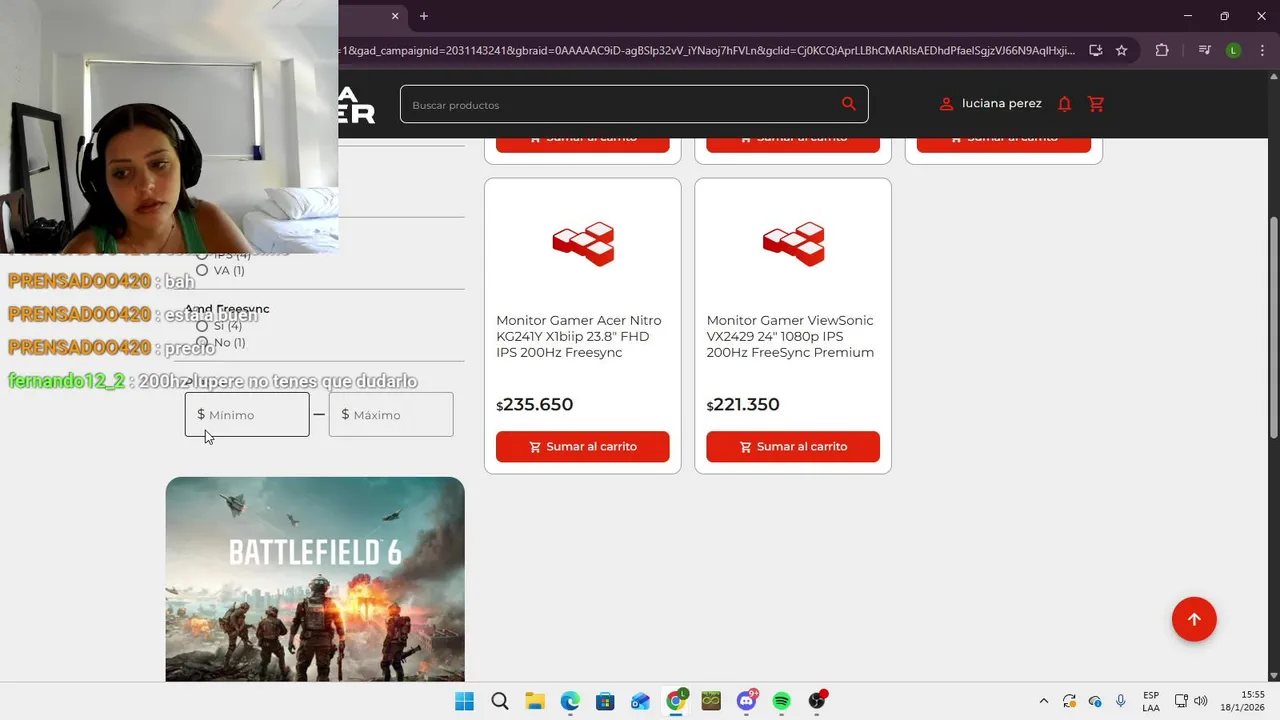Click the ViewSonic product image placeholder
Screen dimensions: 1280x720
pos(793,244)
